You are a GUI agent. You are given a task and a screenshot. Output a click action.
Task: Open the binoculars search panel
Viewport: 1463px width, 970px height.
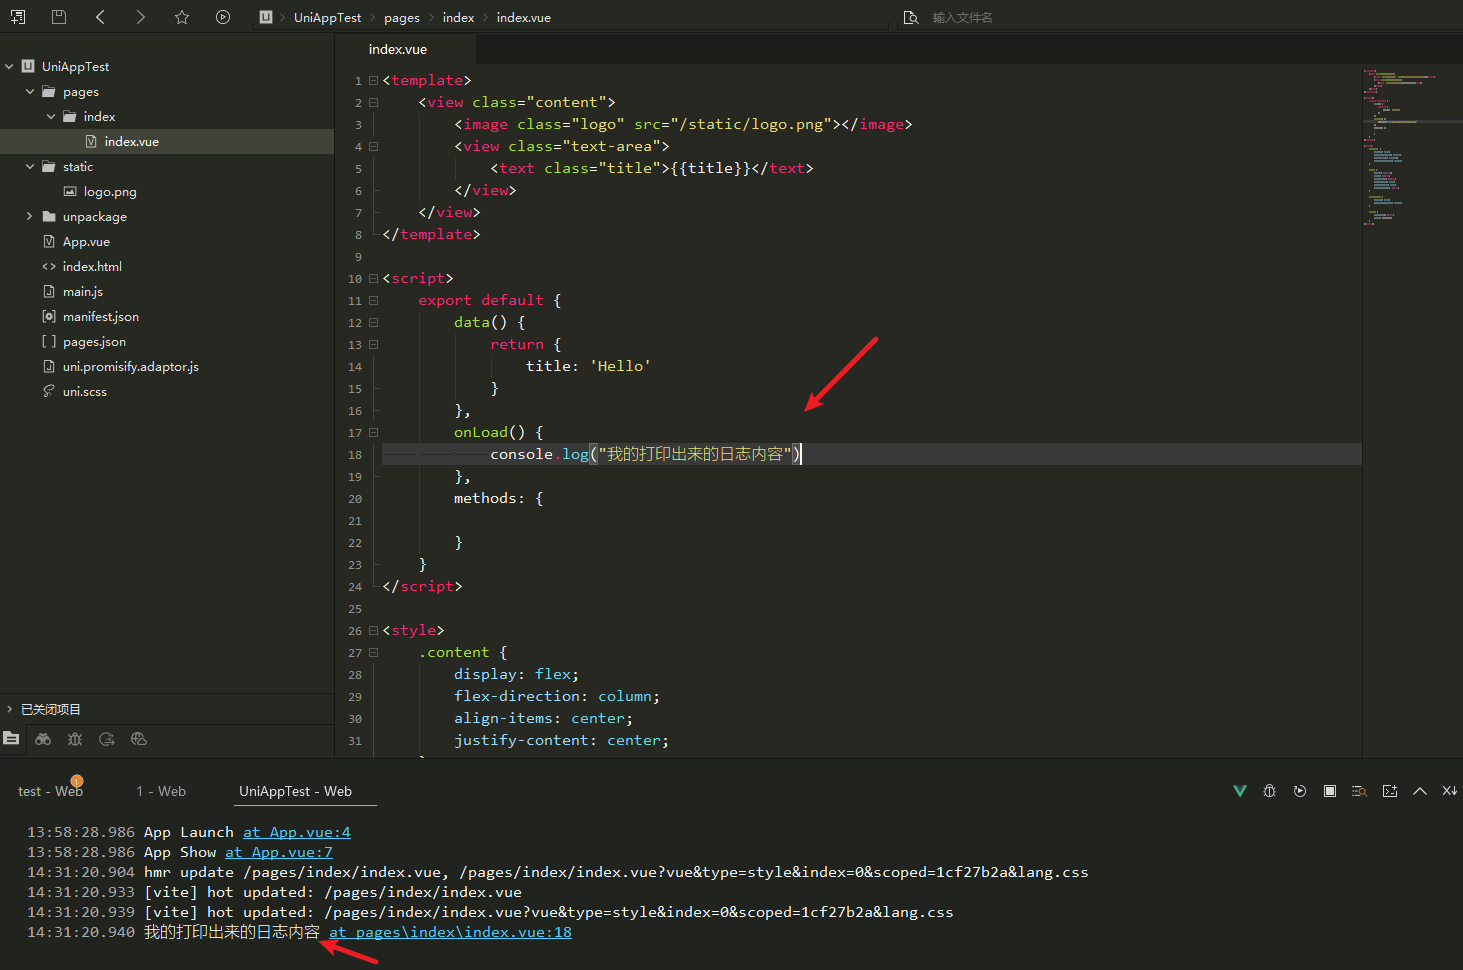click(x=43, y=739)
